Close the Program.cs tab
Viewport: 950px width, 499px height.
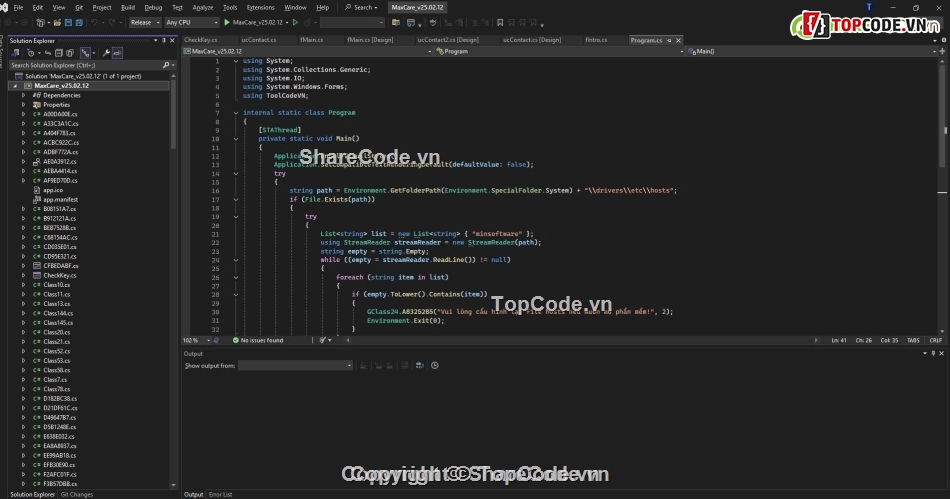(x=678, y=40)
